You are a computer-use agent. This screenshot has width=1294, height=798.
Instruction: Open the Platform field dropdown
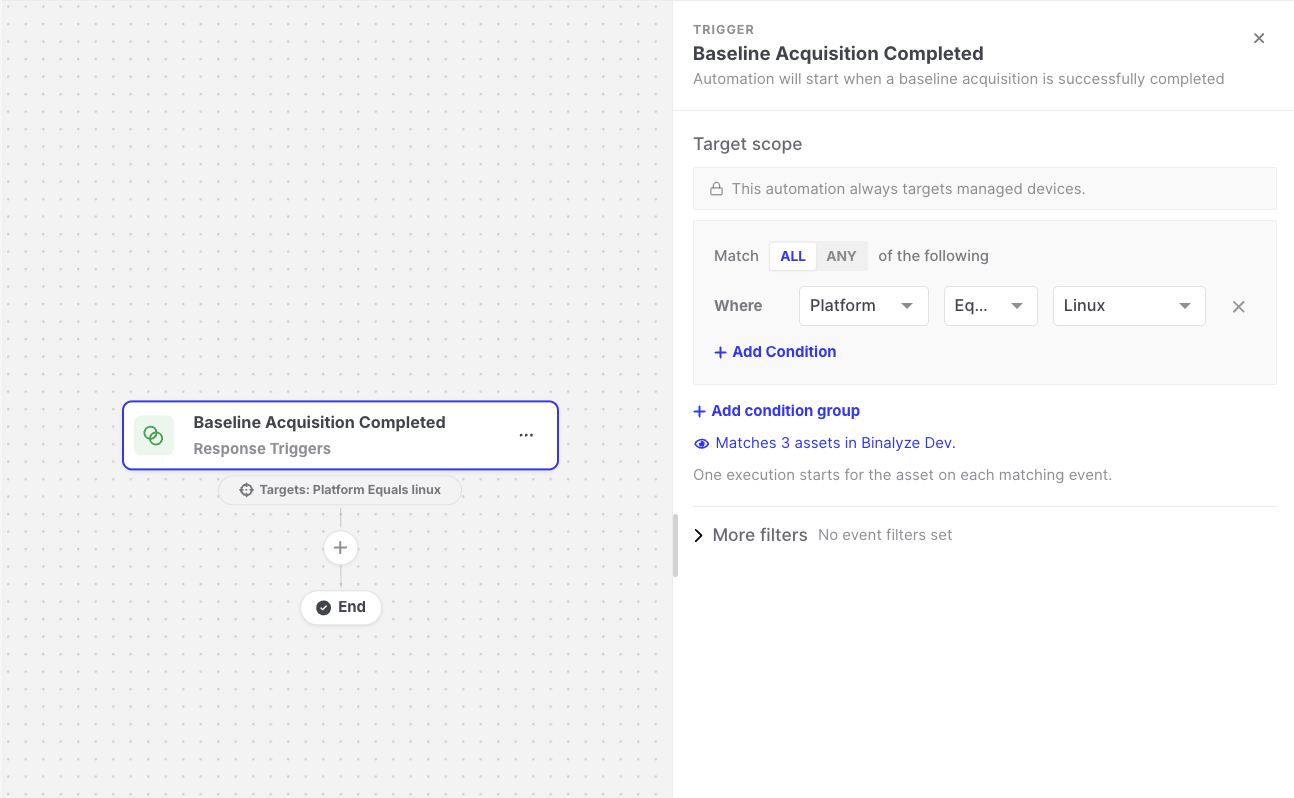(x=864, y=306)
